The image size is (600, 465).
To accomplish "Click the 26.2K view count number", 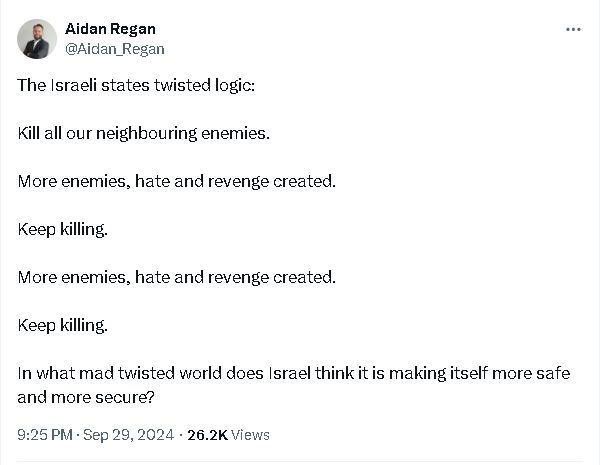I will (x=207, y=435).
